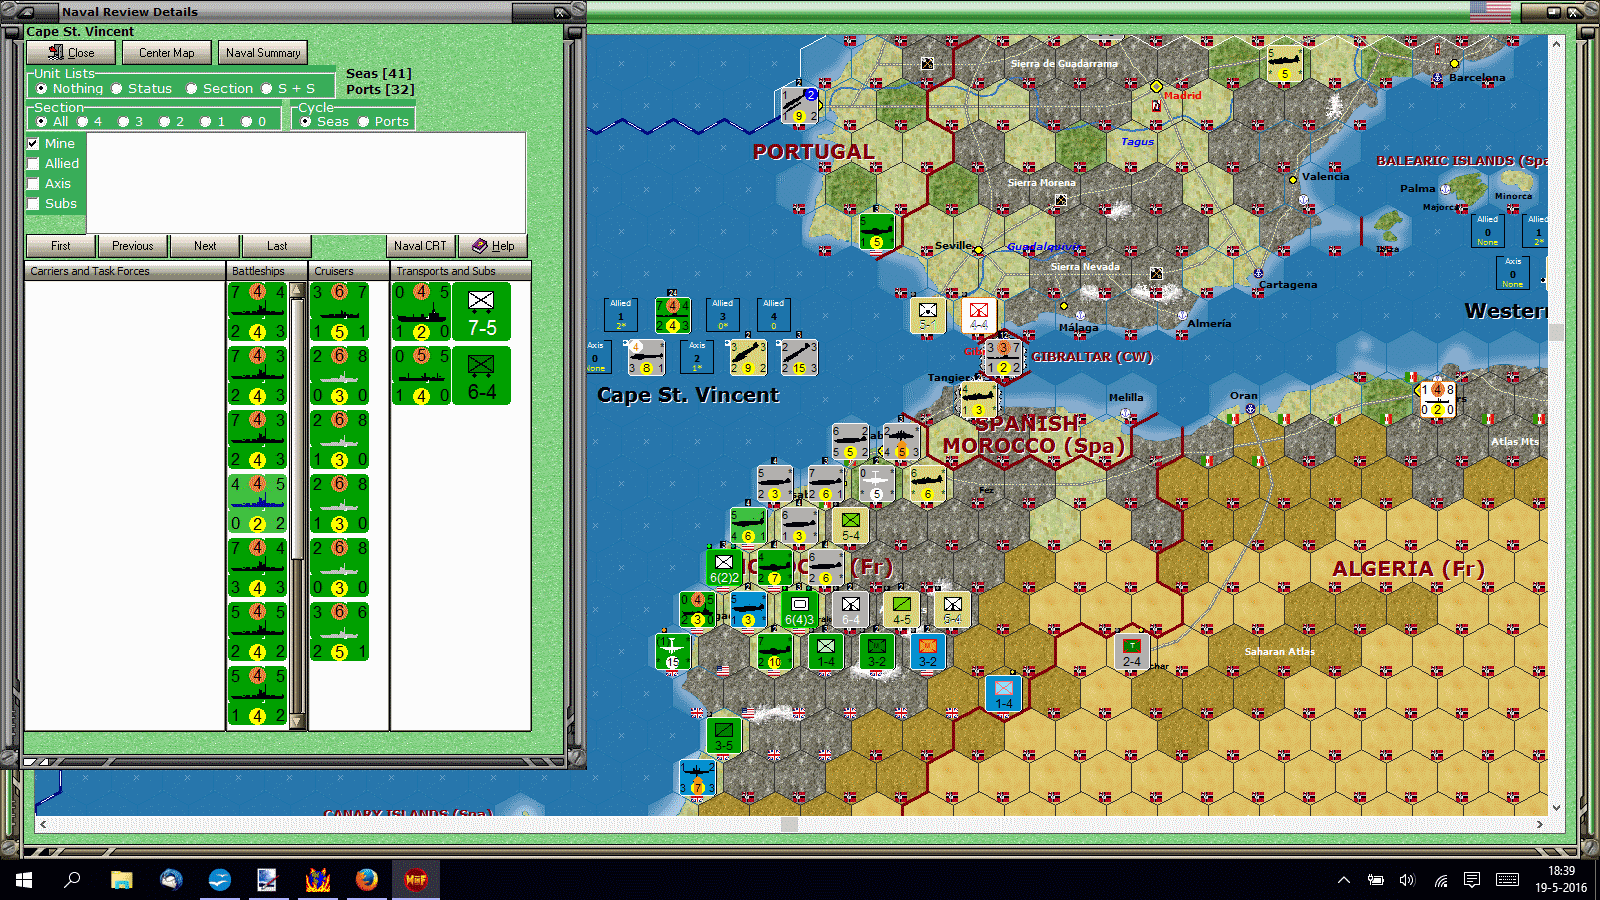Click the Center Map button
Image resolution: width=1600 pixels, height=900 pixels.
click(167, 53)
